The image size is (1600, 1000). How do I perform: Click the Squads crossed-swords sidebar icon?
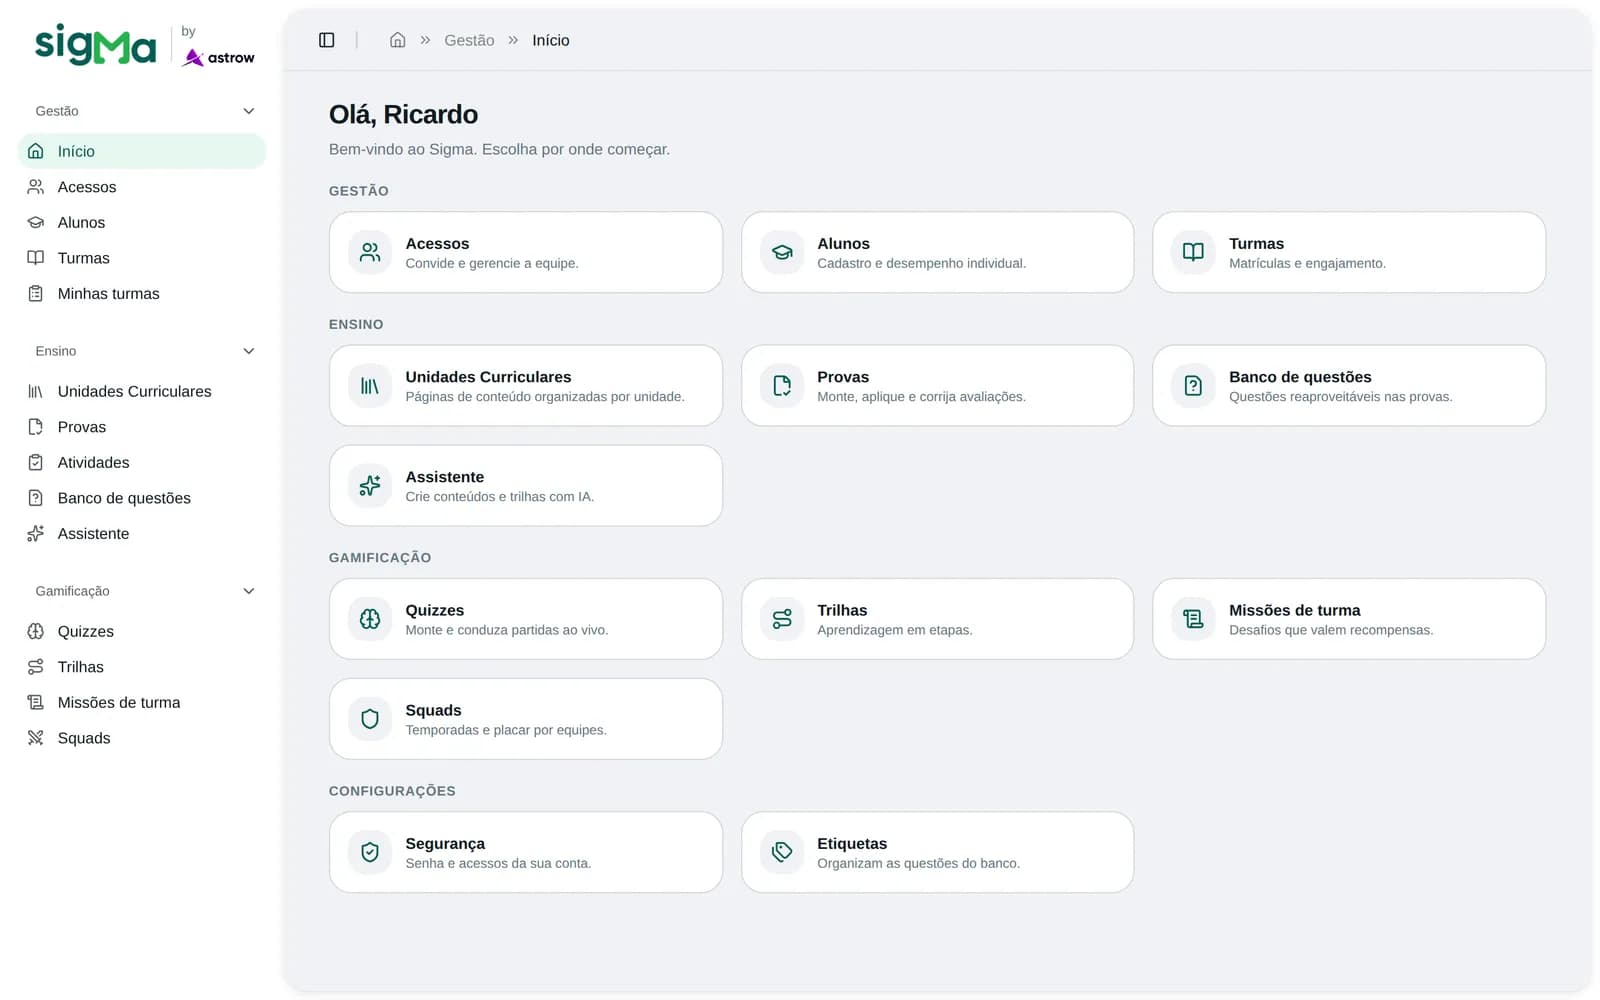point(36,738)
